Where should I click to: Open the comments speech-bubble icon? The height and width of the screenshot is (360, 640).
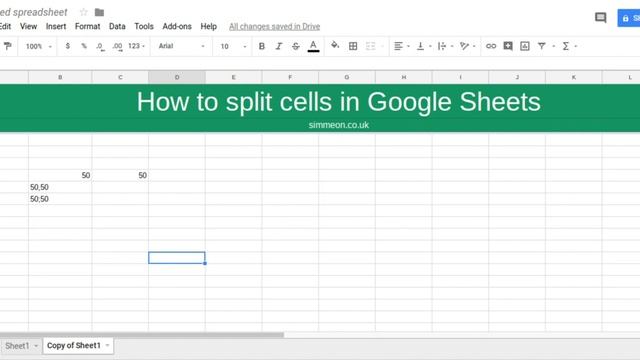(x=600, y=18)
